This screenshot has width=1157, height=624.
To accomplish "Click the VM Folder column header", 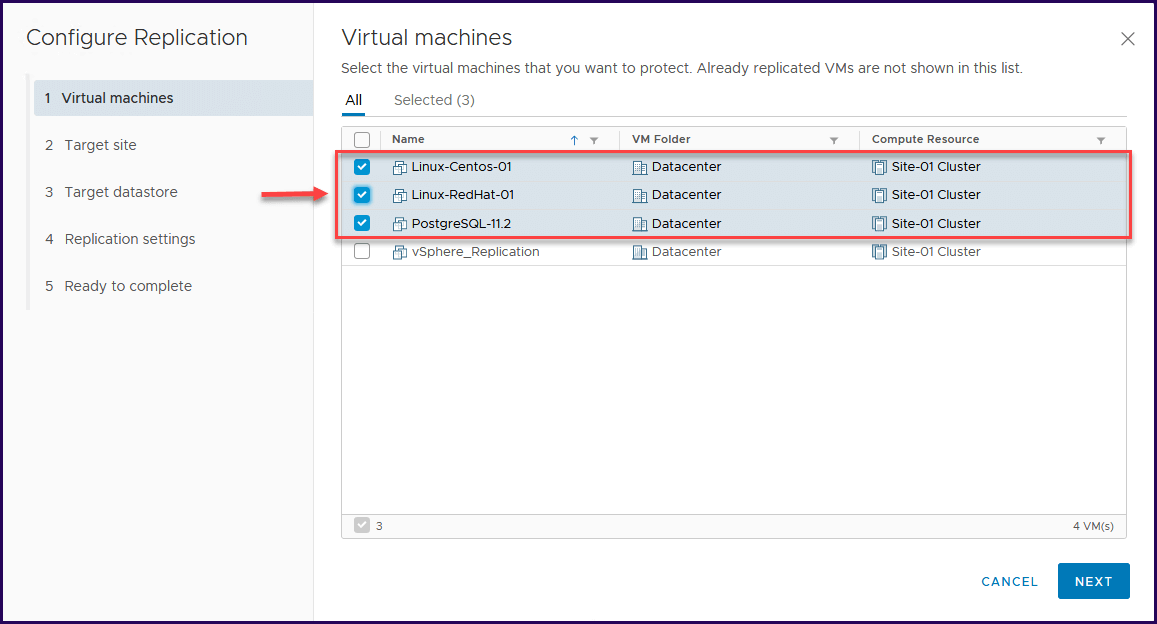I will pyautogui.click(x=661, y=139).
